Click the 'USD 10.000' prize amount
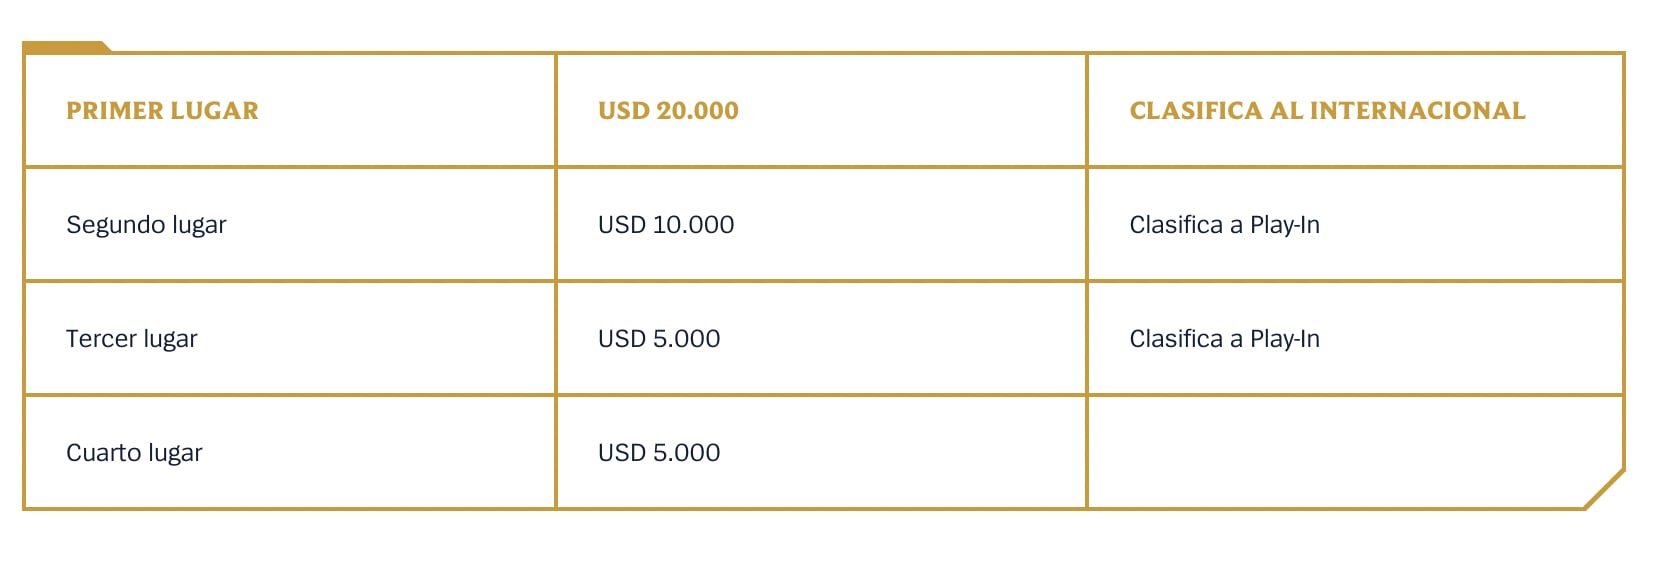This screenshot has width=1680, height=562. pos(666,225)
